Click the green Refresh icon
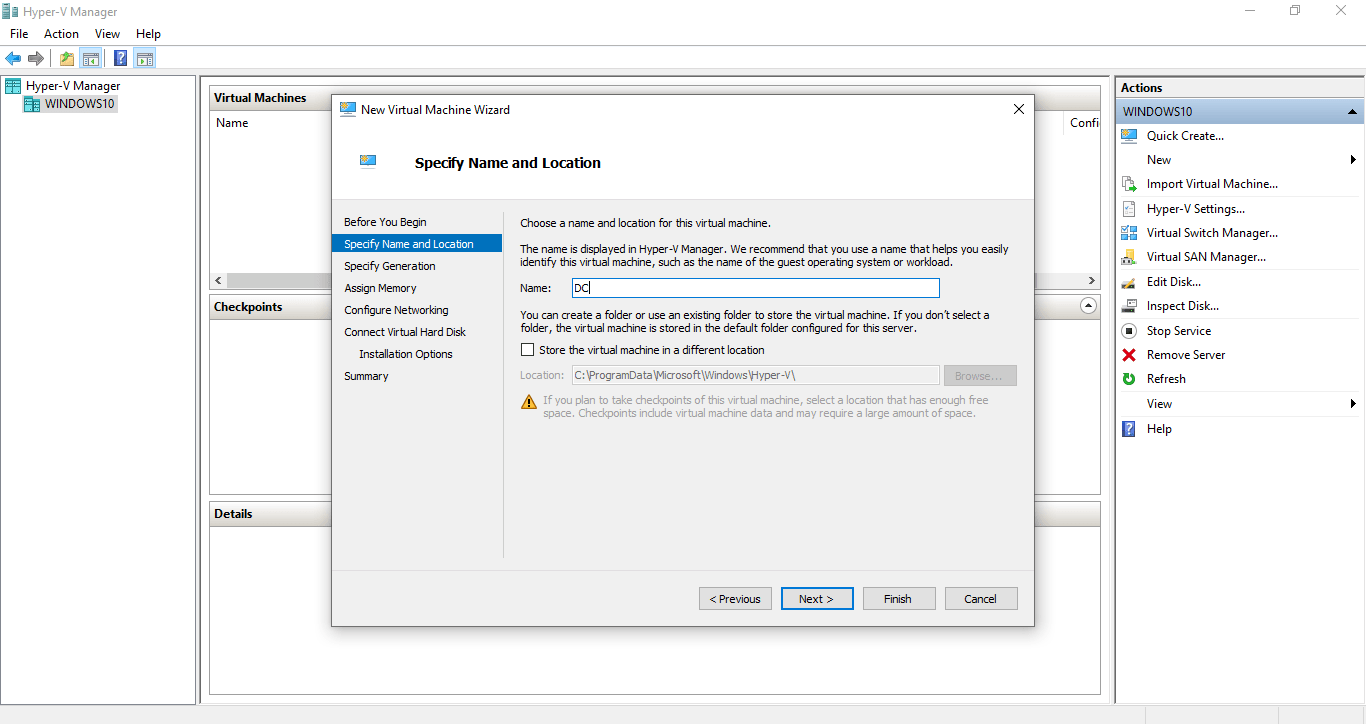The height and width of the screenshot is (724, 1366). pos(1130,379)
